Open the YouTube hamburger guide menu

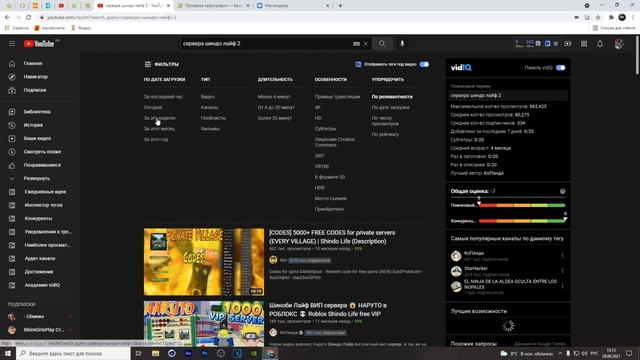12,44
